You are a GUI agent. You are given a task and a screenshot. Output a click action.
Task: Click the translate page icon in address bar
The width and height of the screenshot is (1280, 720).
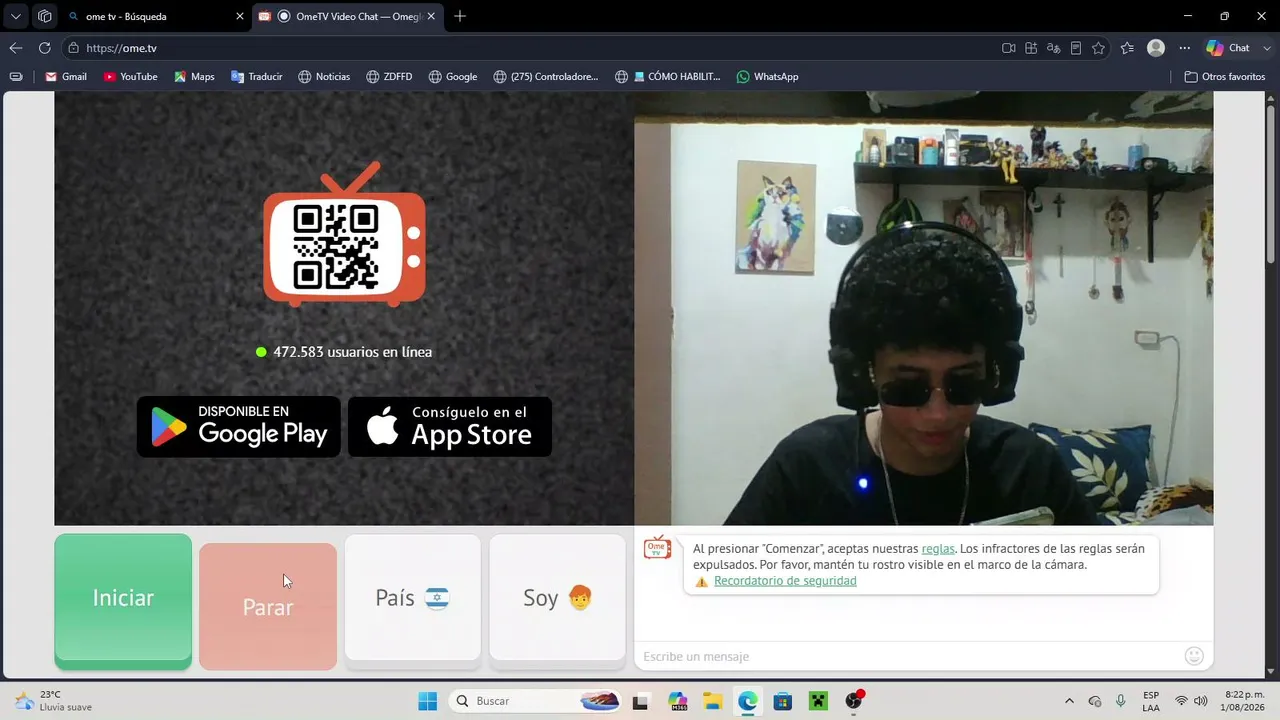(x=1053, y=48)
